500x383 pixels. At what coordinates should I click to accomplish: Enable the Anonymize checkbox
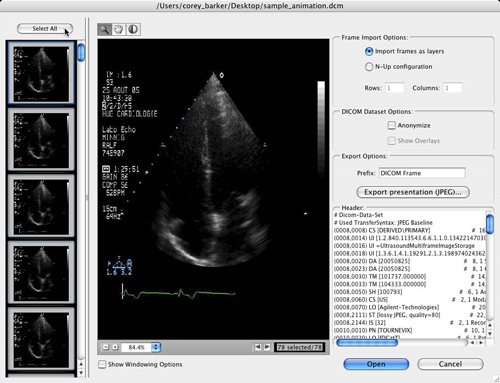click(x=391, y=125)
